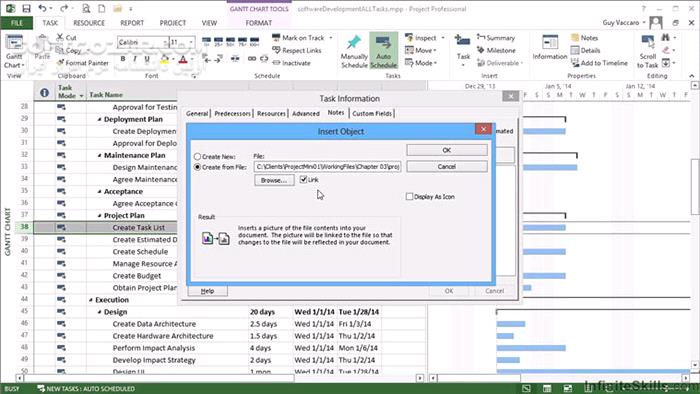Open the font size dropdown
This screenshot has height=394, width=700.
point(192,42)
